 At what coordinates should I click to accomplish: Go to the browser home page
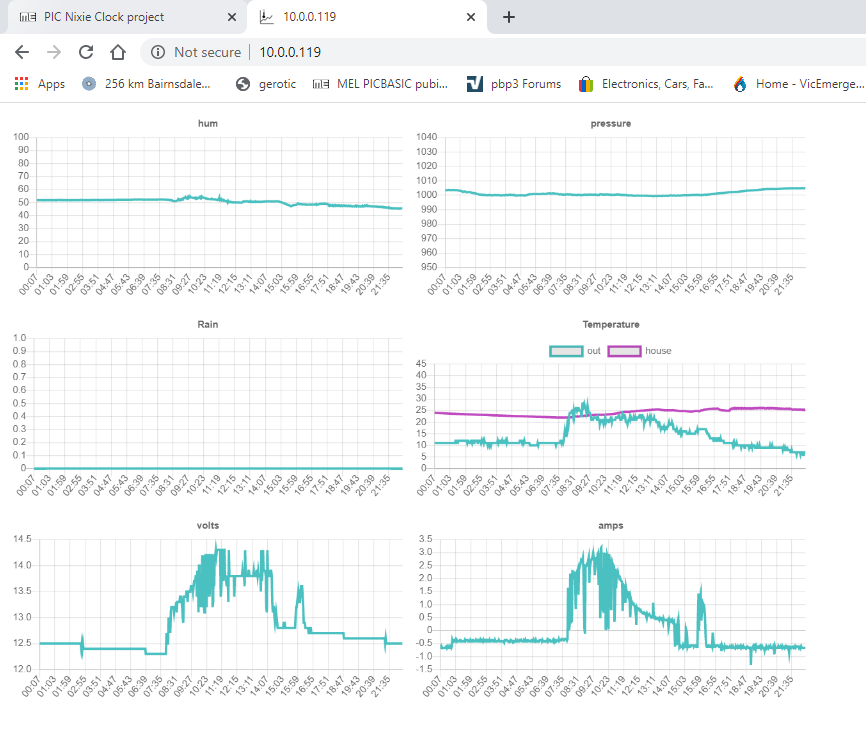coord(118,52)
